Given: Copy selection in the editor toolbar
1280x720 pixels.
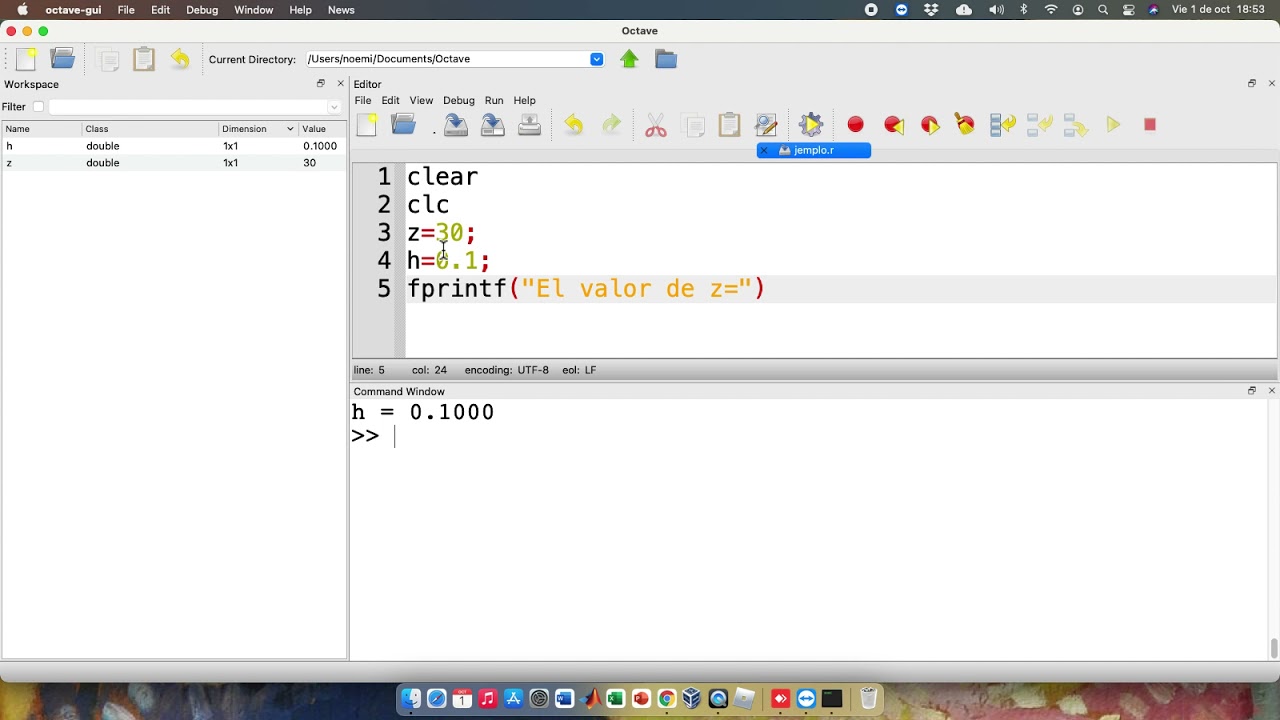Looking at the screenshot, I should (693, 125).
